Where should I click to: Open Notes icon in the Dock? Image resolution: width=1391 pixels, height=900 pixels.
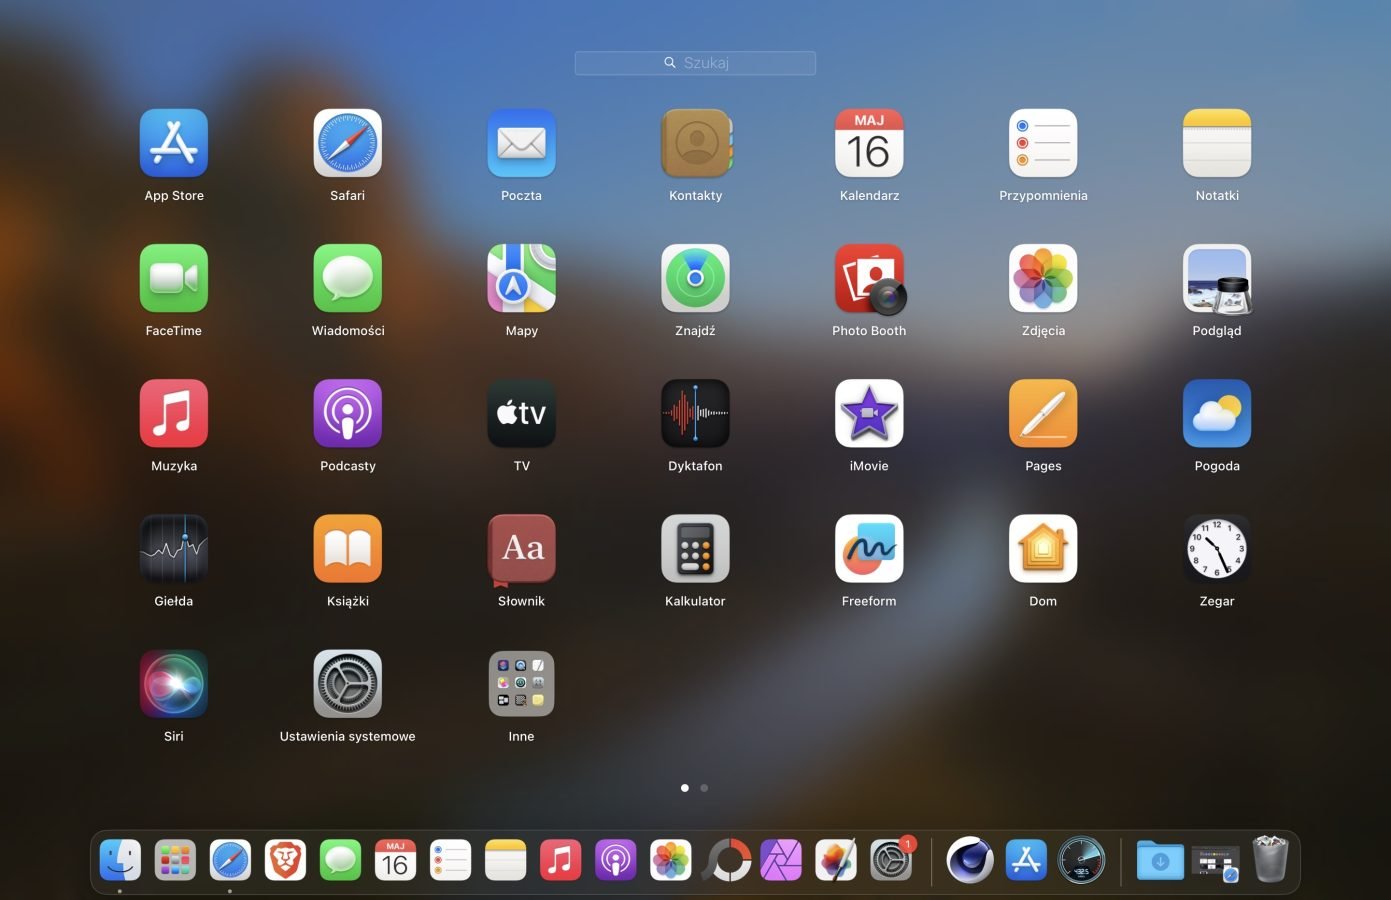tap(505, 860)
